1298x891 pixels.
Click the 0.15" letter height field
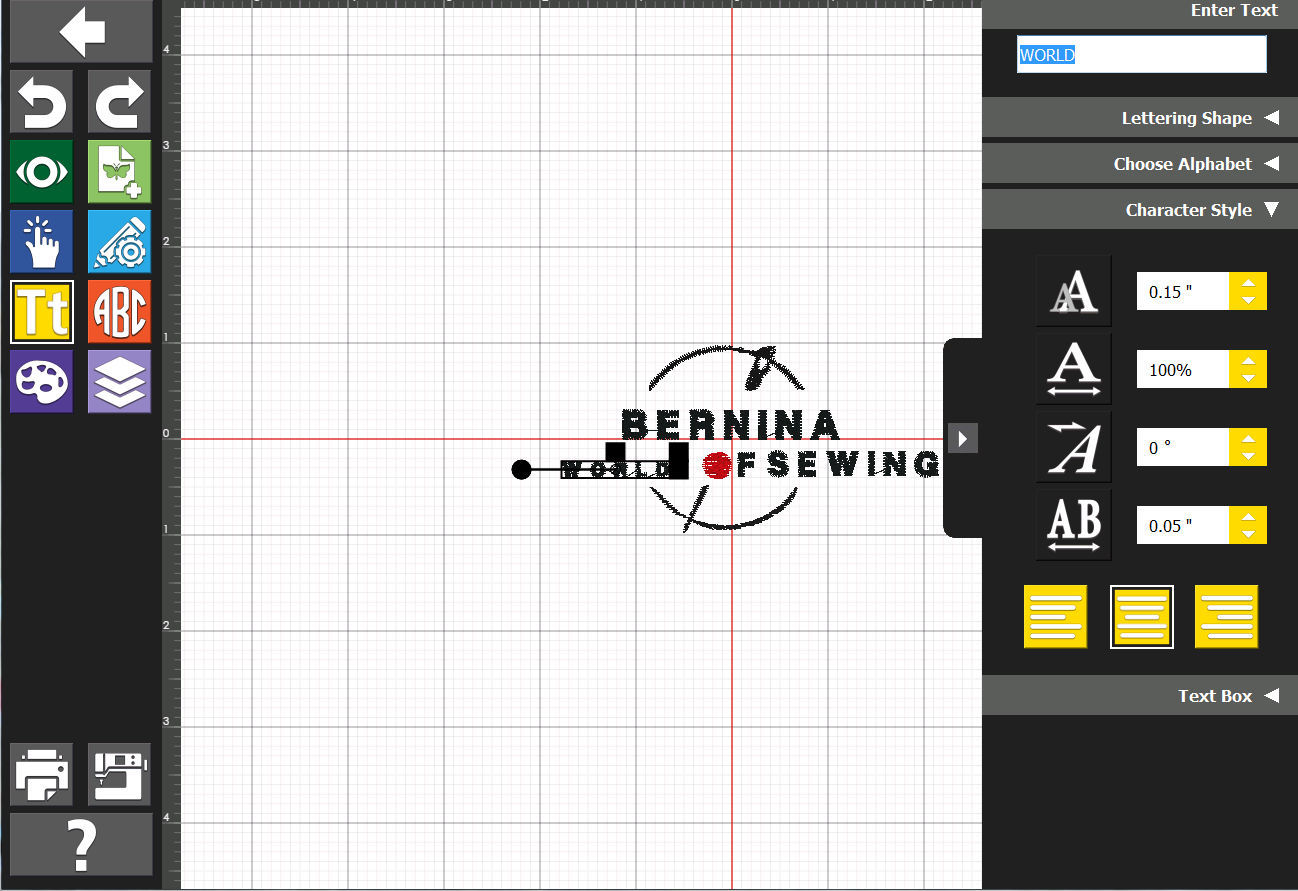tap(1183, 292)
